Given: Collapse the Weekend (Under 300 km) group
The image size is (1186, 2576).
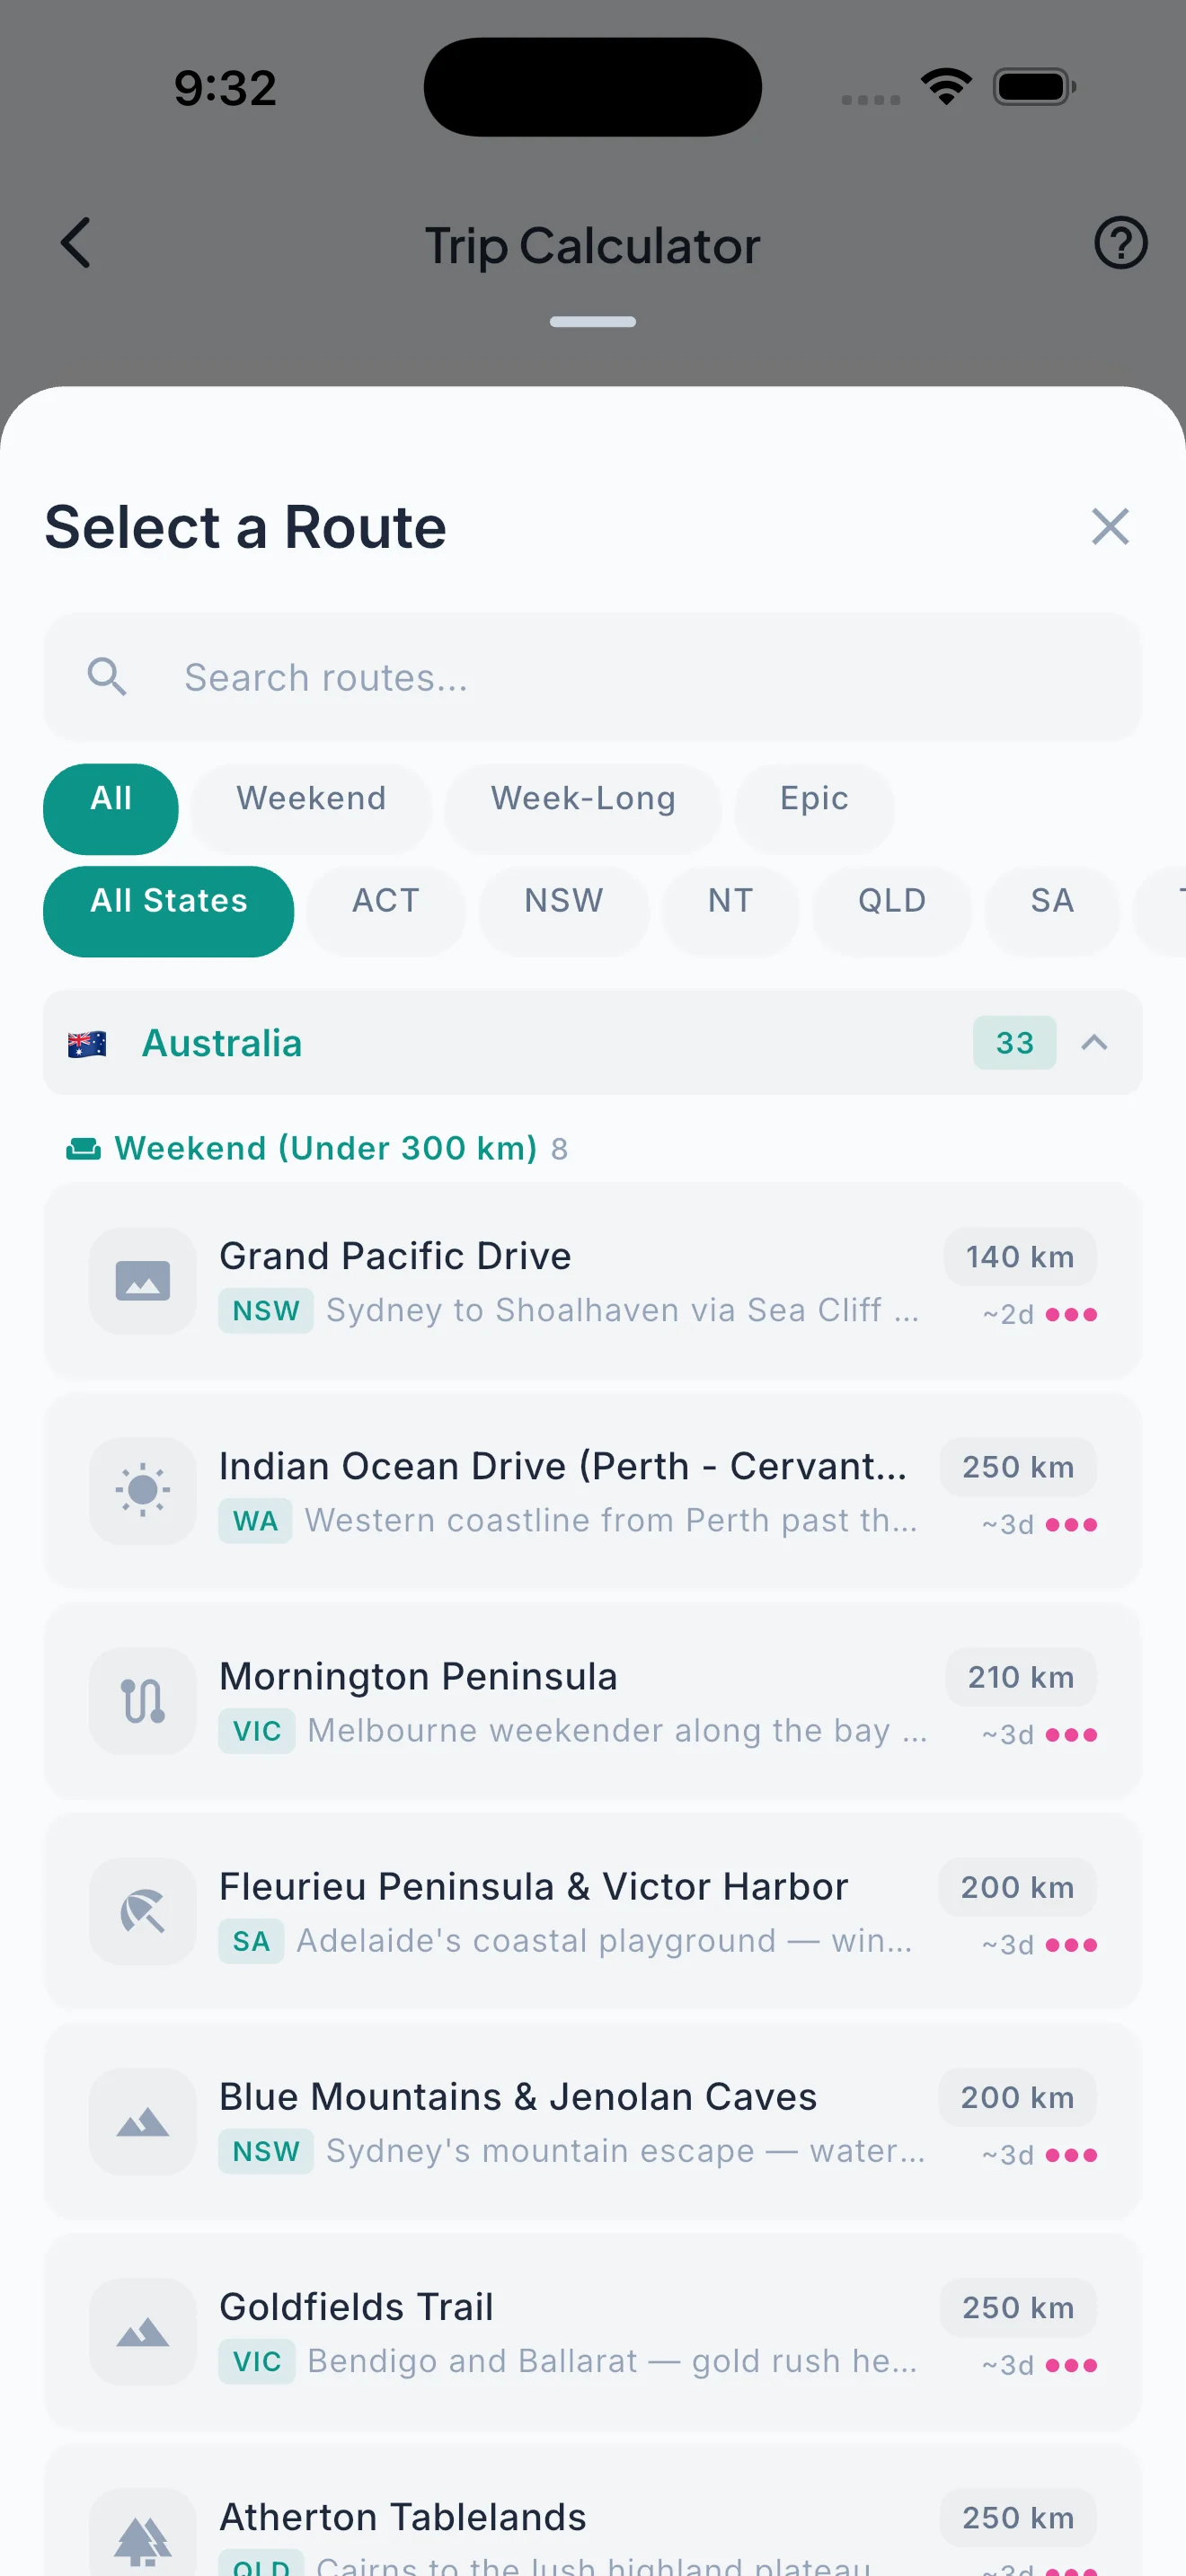Looking at the screenshot, I should [x=317, y=1148].
